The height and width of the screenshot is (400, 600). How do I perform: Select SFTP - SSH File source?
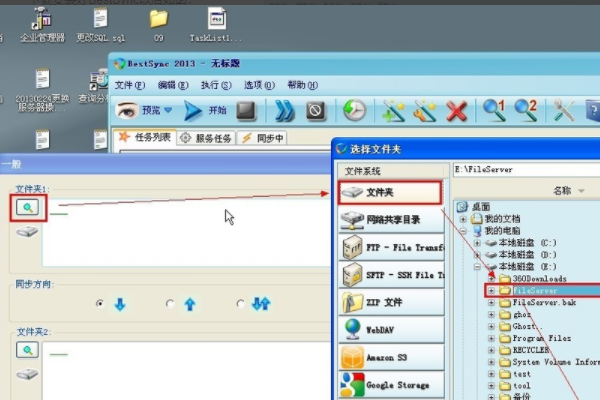391,275
